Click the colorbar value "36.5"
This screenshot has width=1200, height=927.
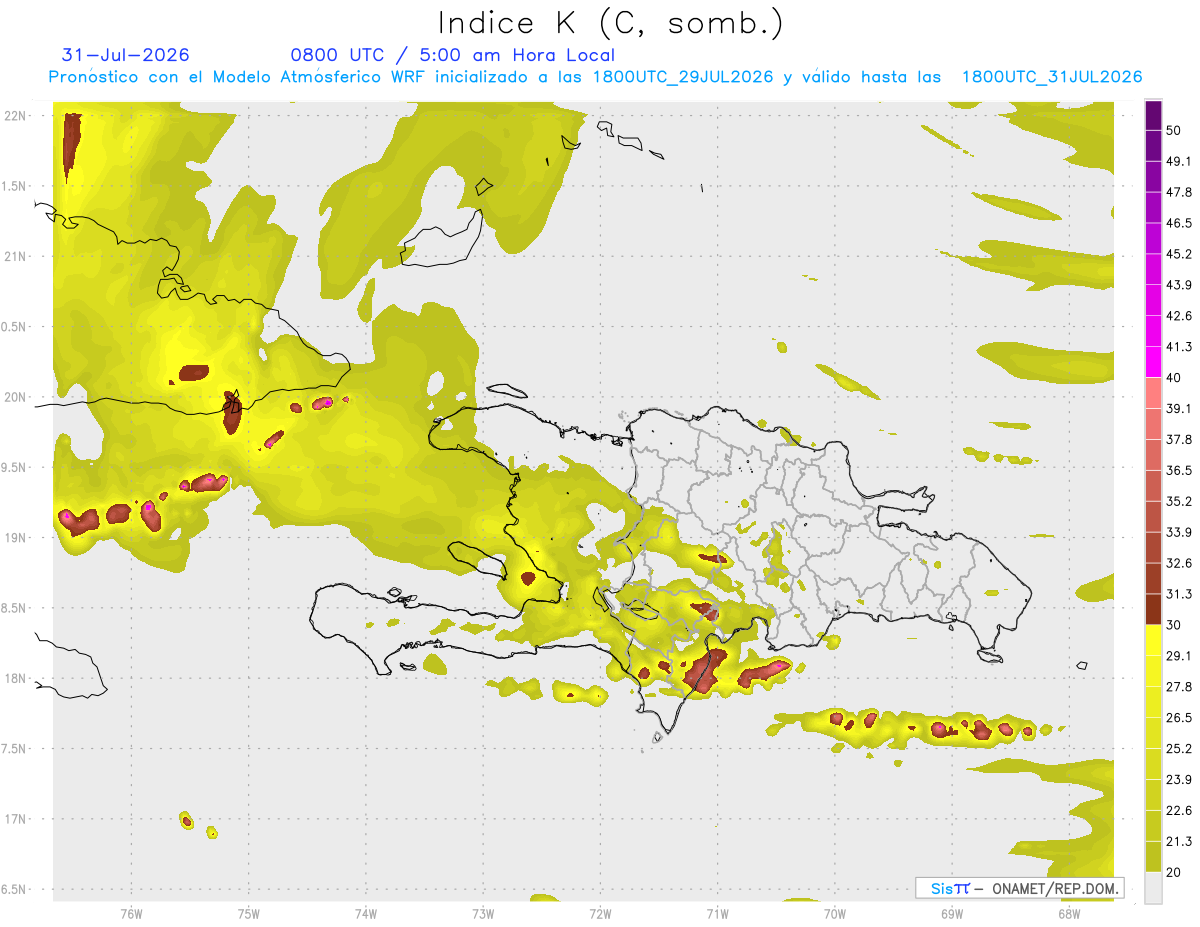[1179, 470]
